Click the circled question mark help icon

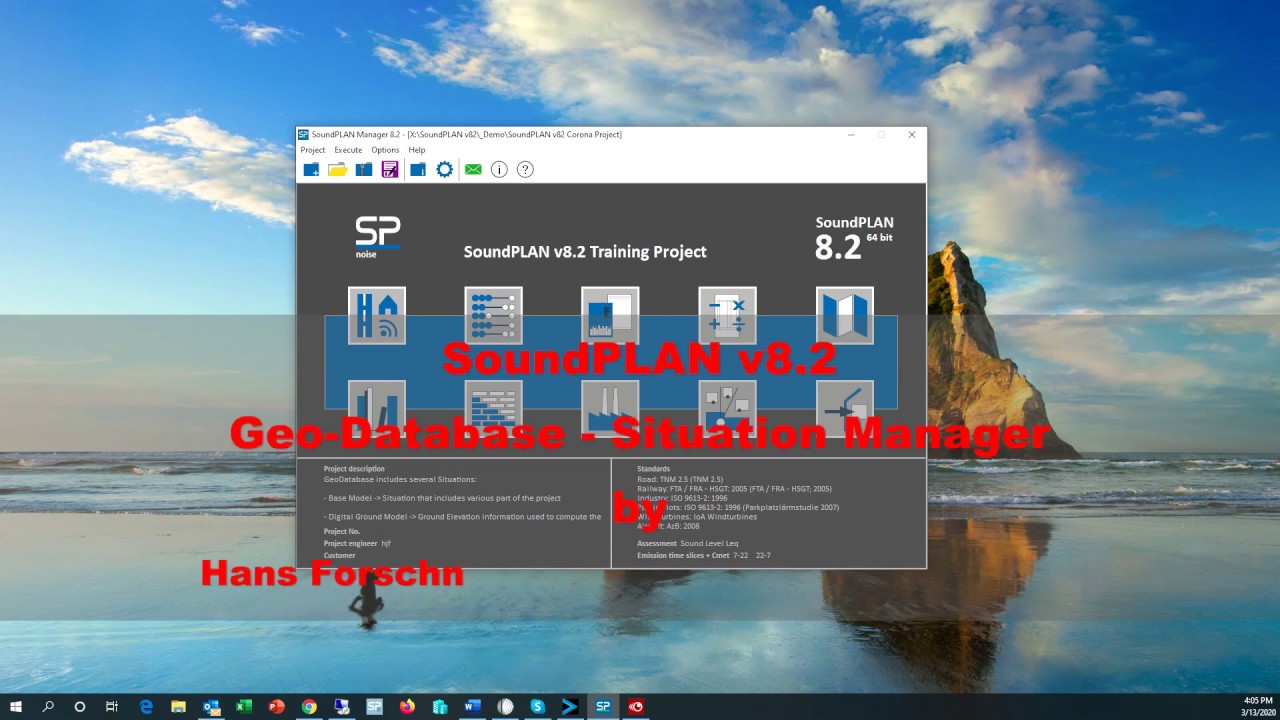pos(525,170)
